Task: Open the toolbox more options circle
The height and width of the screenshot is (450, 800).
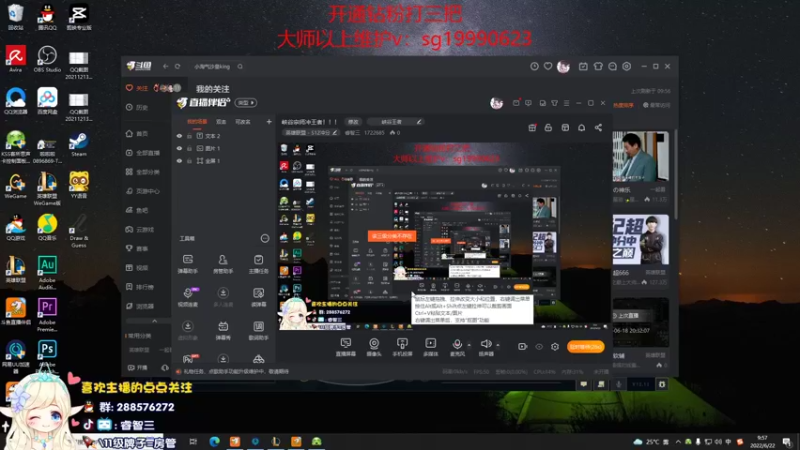Action: 265,238
